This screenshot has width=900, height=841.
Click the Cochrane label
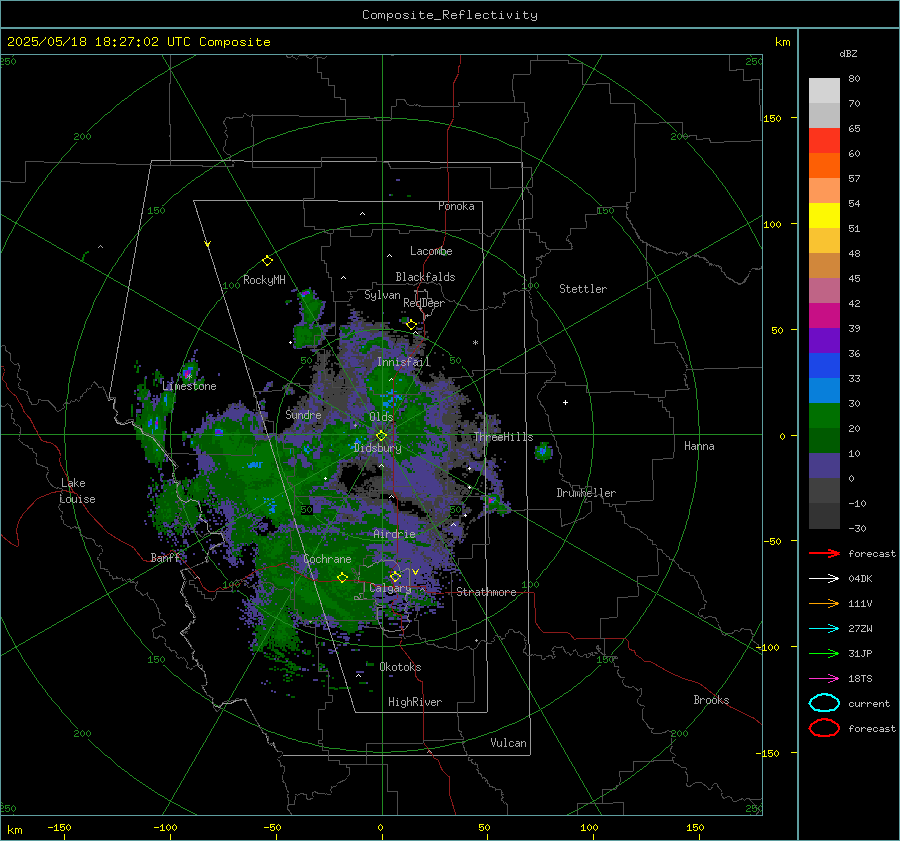(x=327, y=559)
